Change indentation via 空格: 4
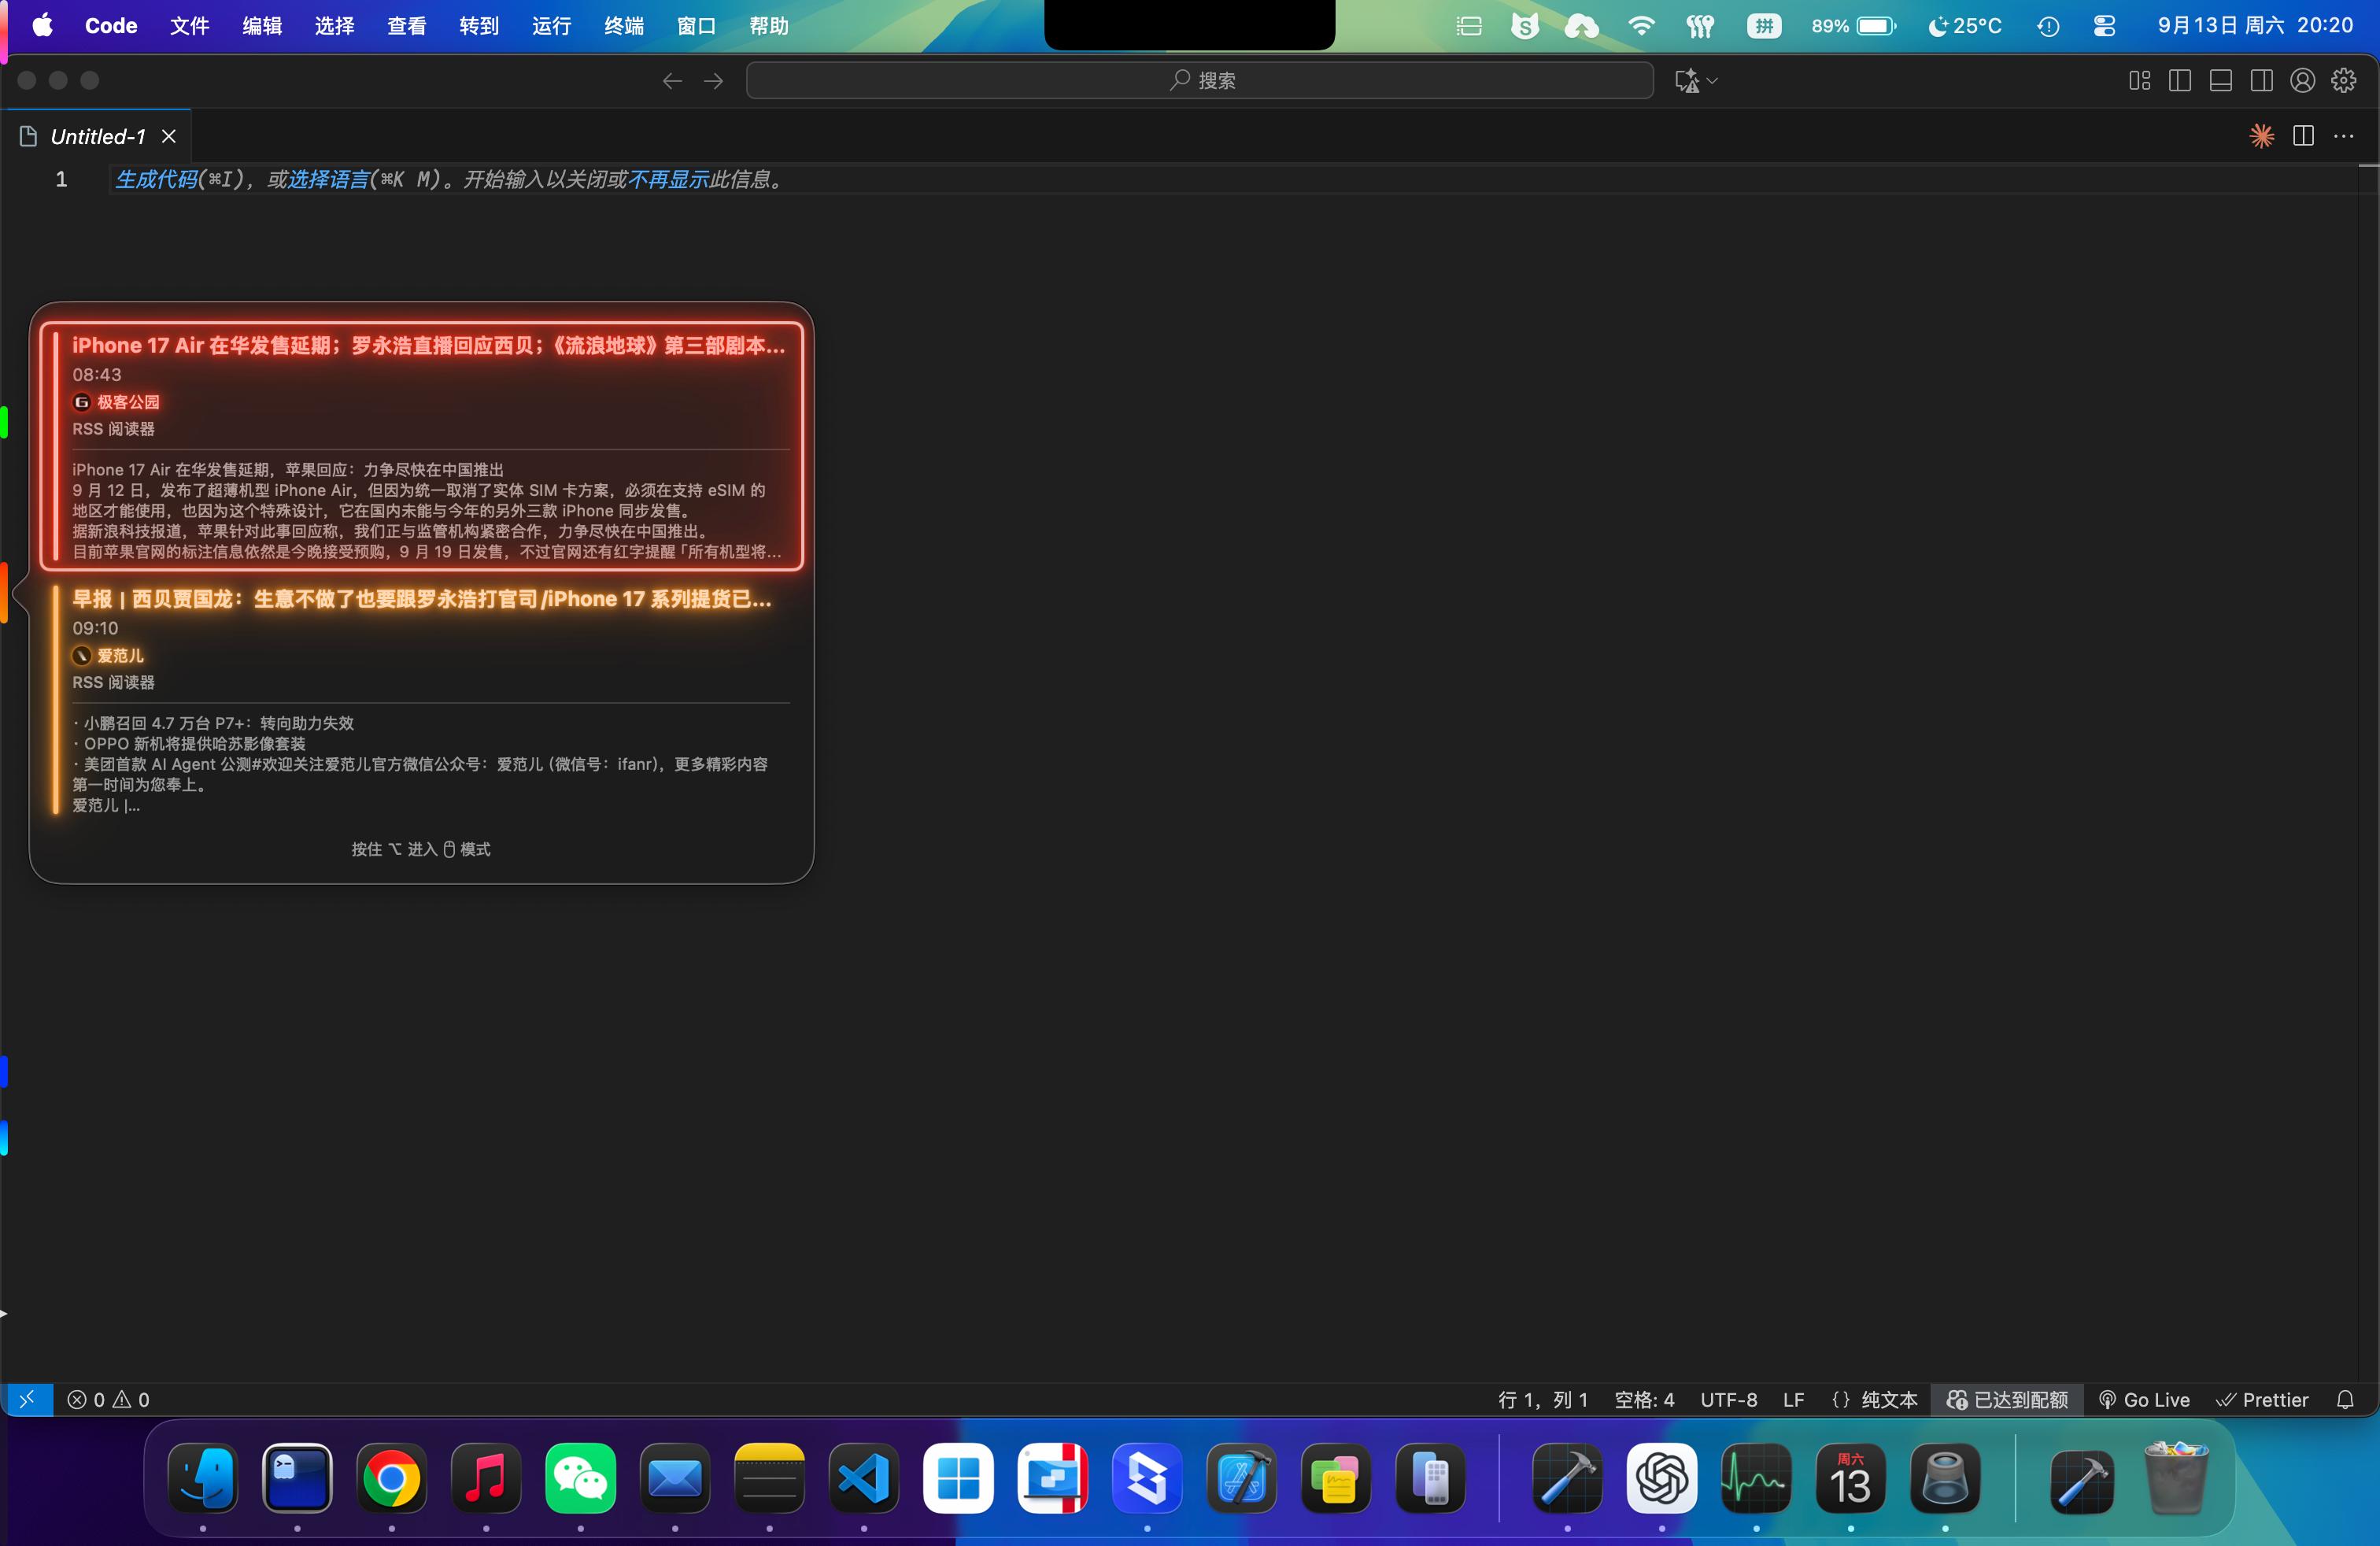Screen dimensions: 2380x1546 tap(1644, 1399)
